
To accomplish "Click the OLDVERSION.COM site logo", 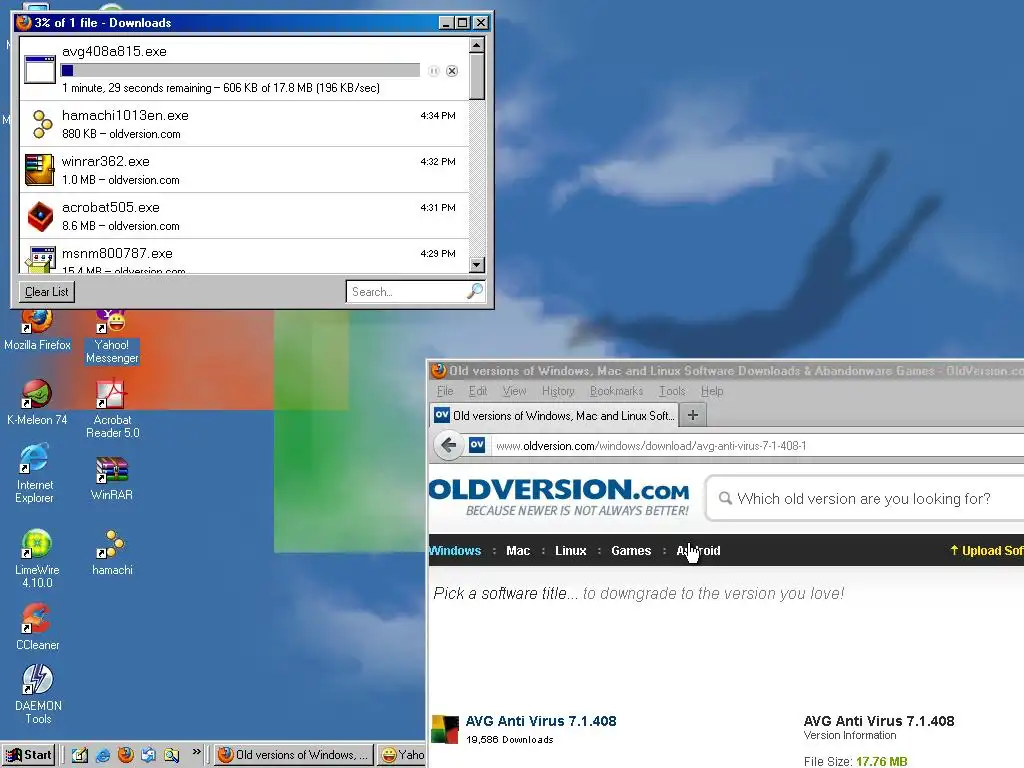I will coord(559,497).
